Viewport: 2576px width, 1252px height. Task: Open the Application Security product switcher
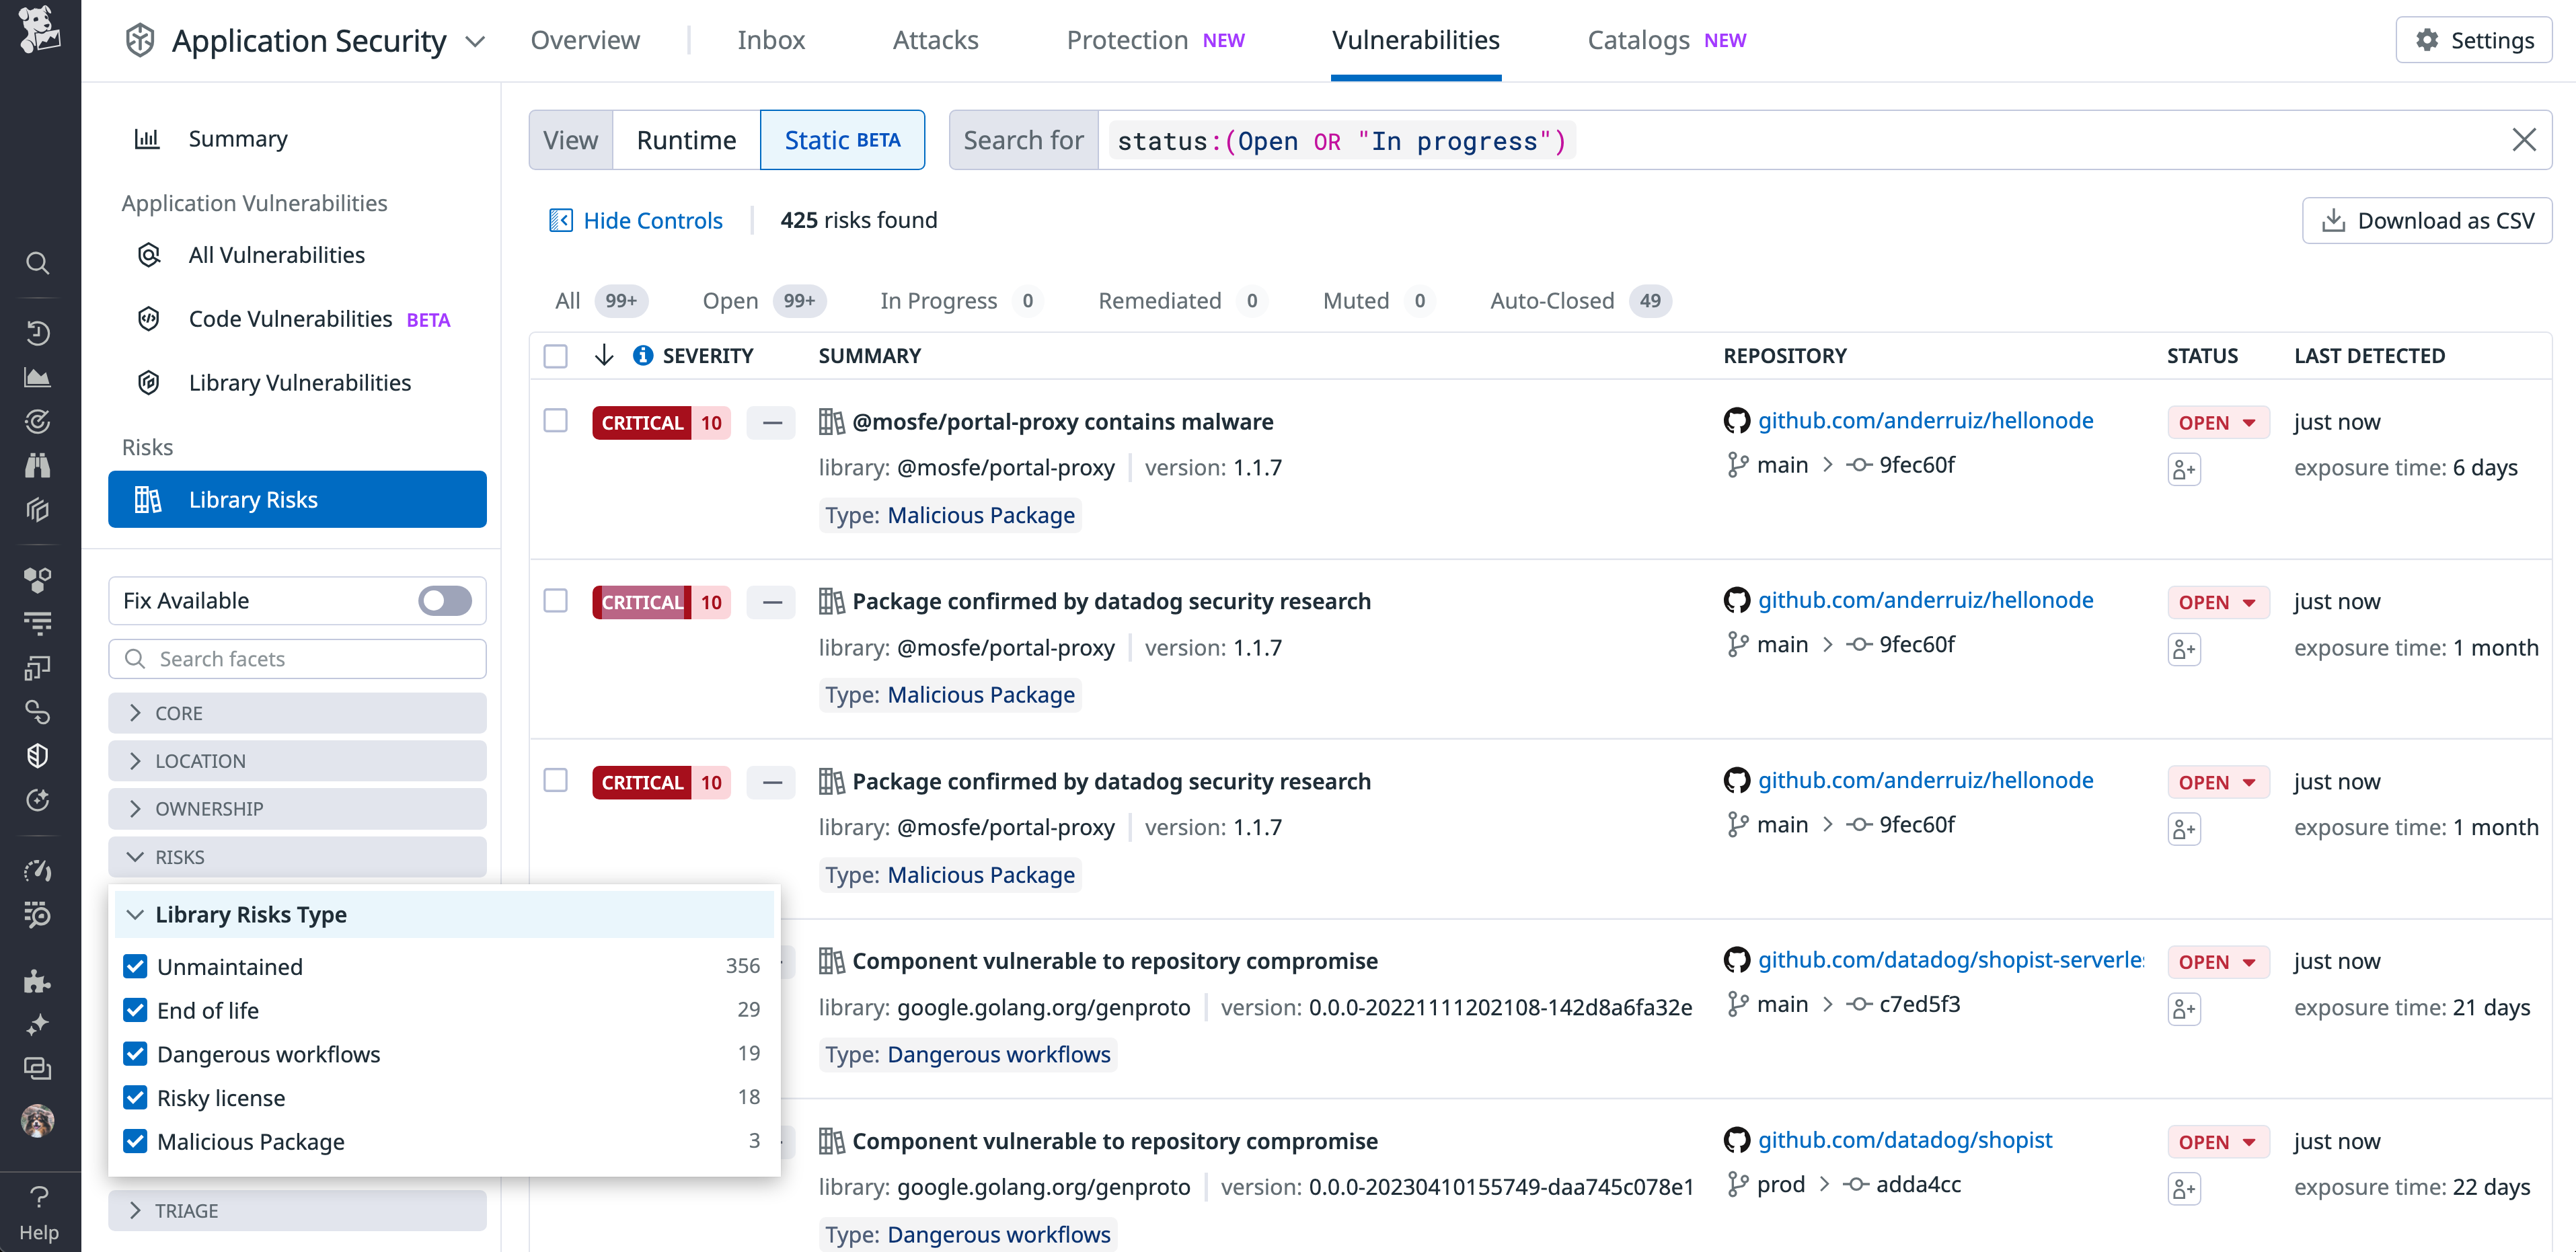pyautogui.click(x=476, y=41)
